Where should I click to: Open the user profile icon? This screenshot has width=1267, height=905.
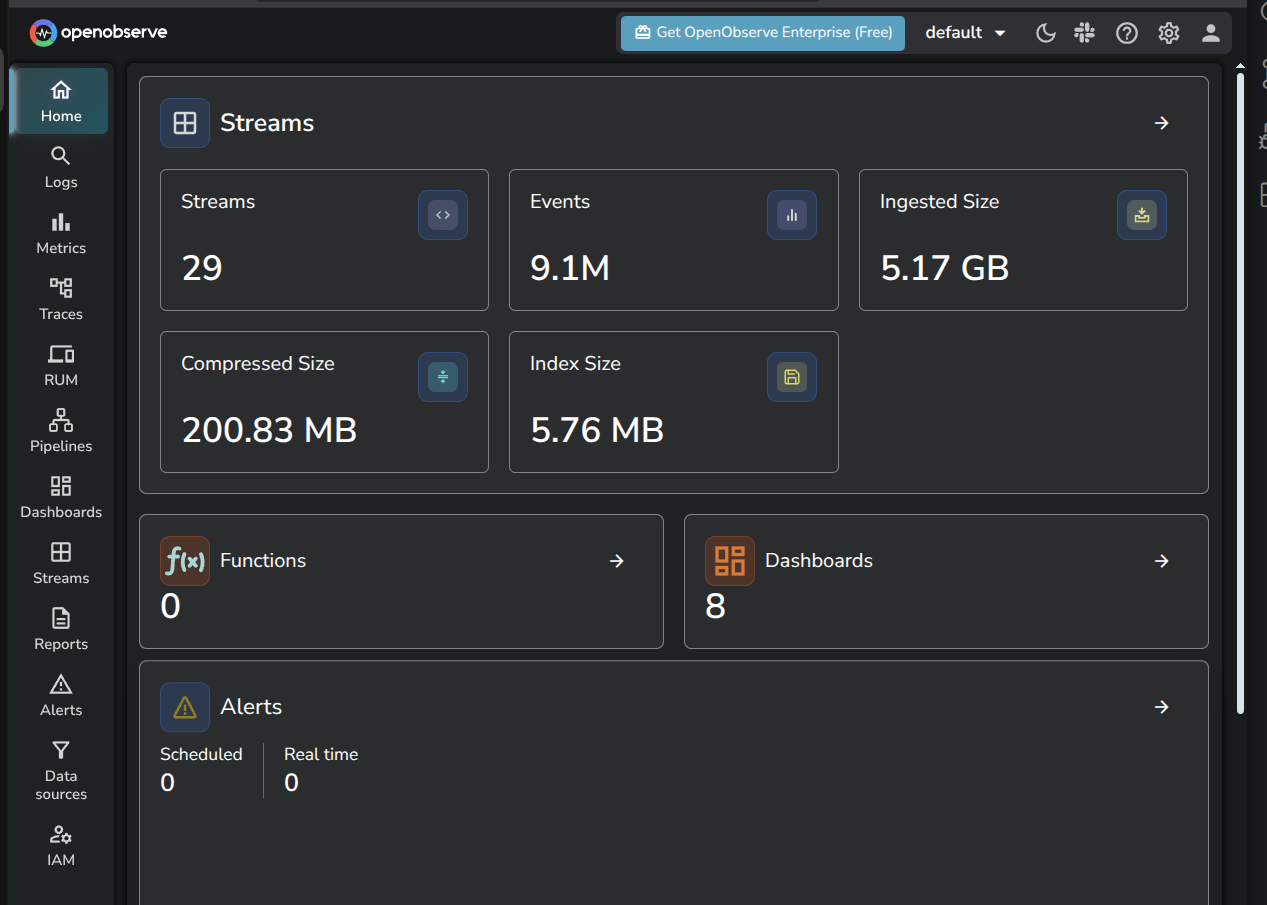coord(1211,33)
